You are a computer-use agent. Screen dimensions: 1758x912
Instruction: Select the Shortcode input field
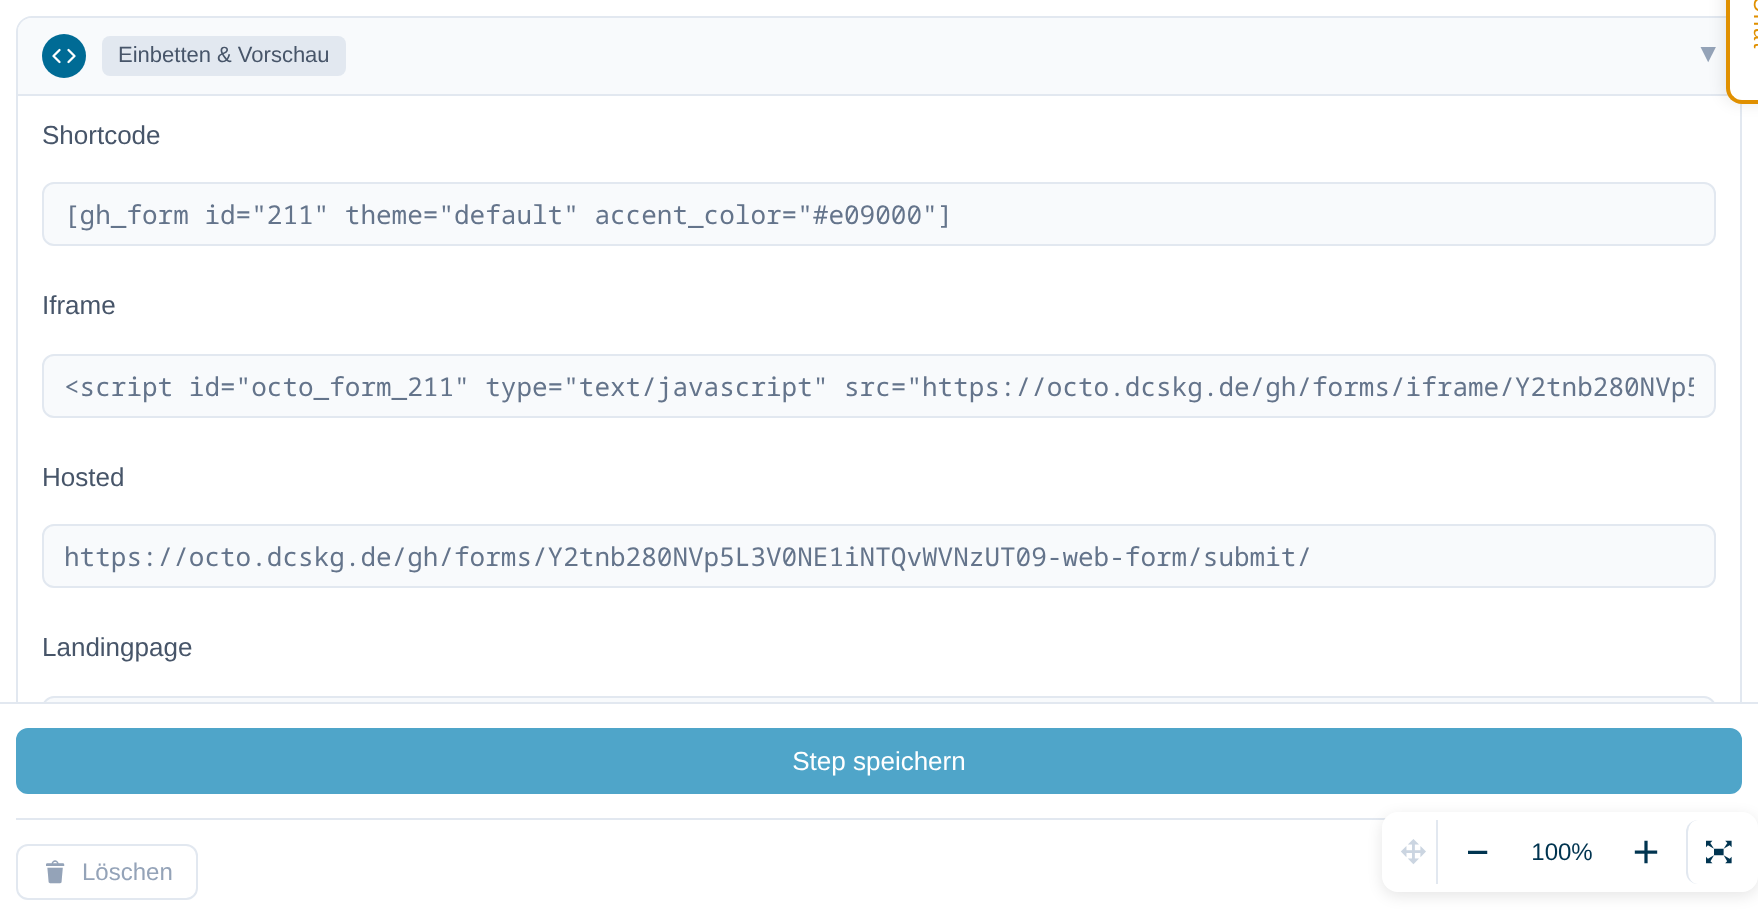tap(879, 214)
